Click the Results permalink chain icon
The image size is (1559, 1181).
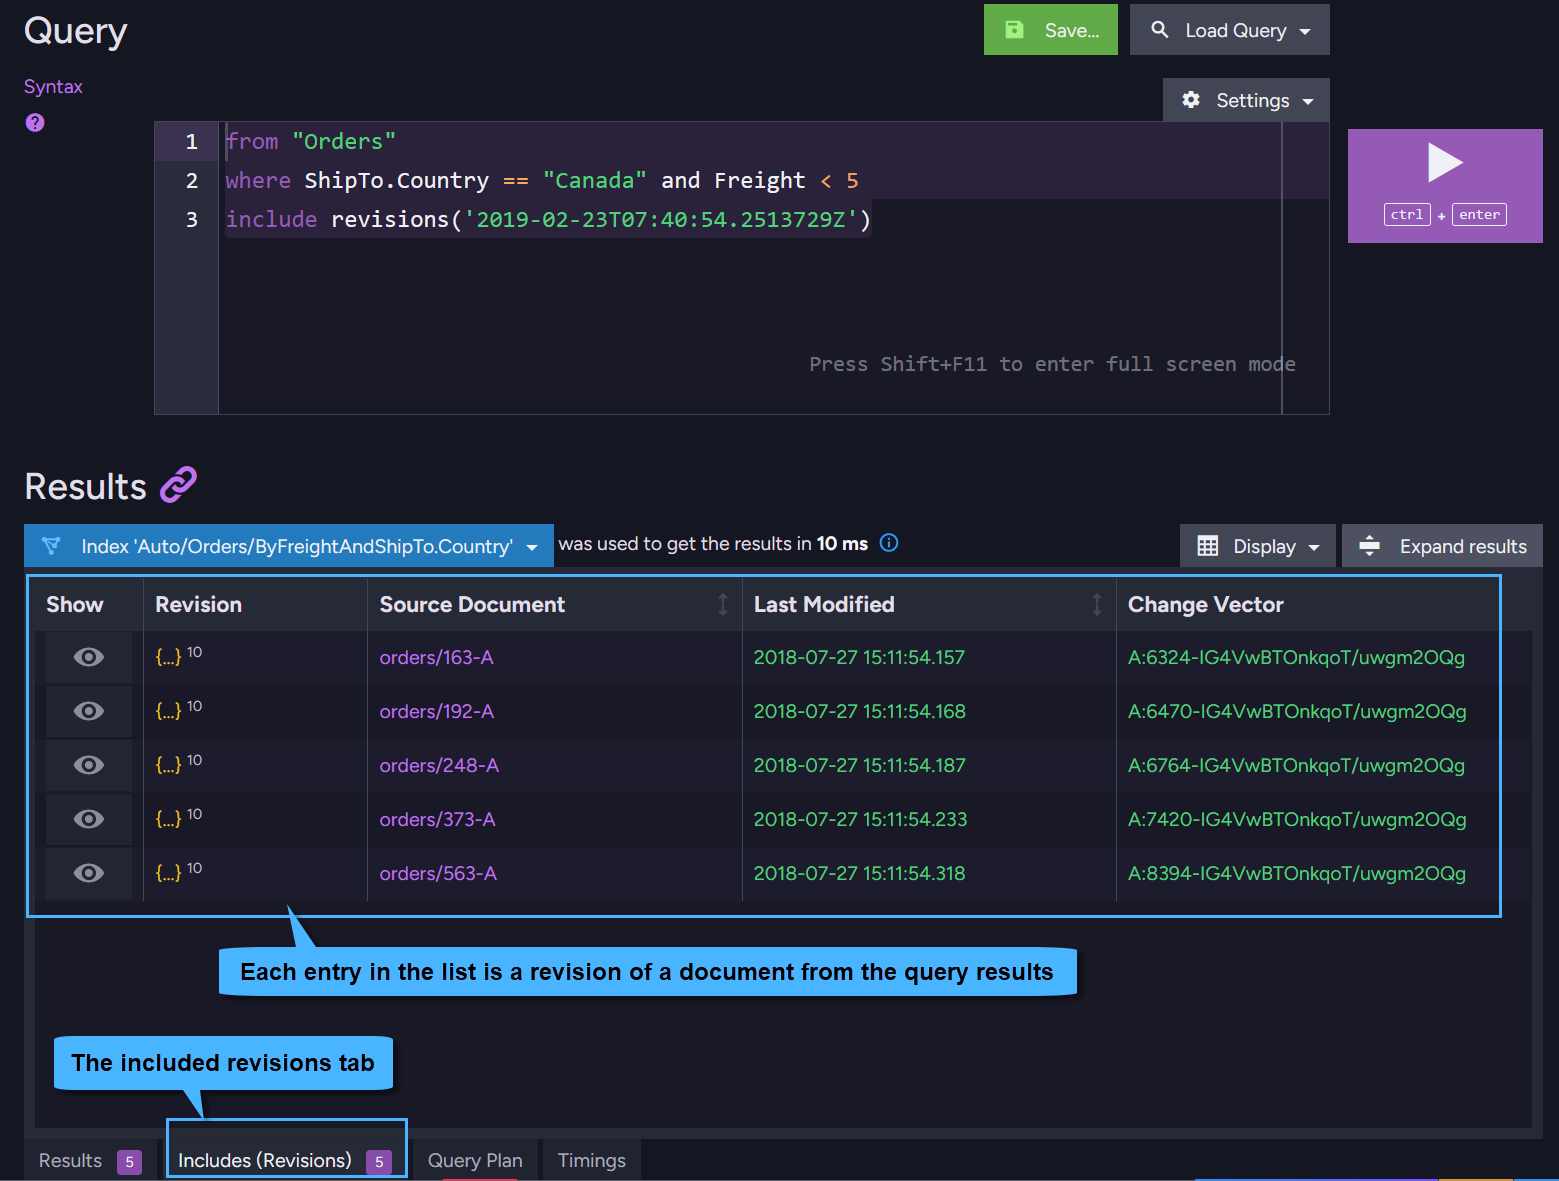[x=178, y=485]
